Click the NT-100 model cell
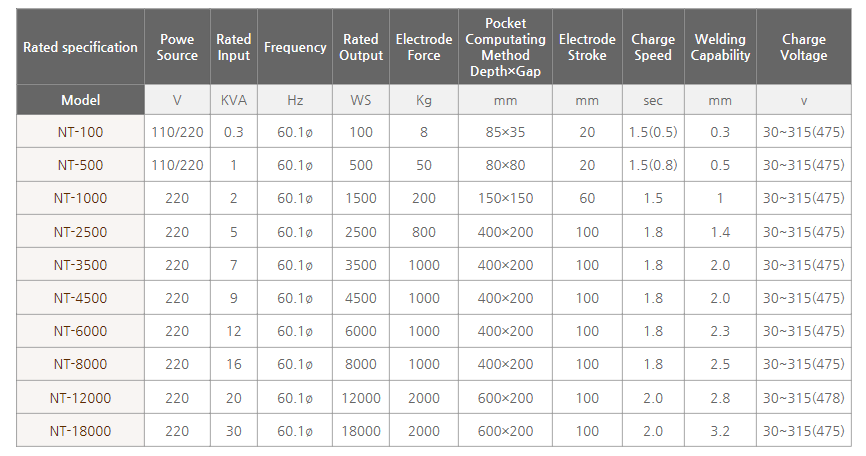 pyautogui.click(x=81, y=132)
